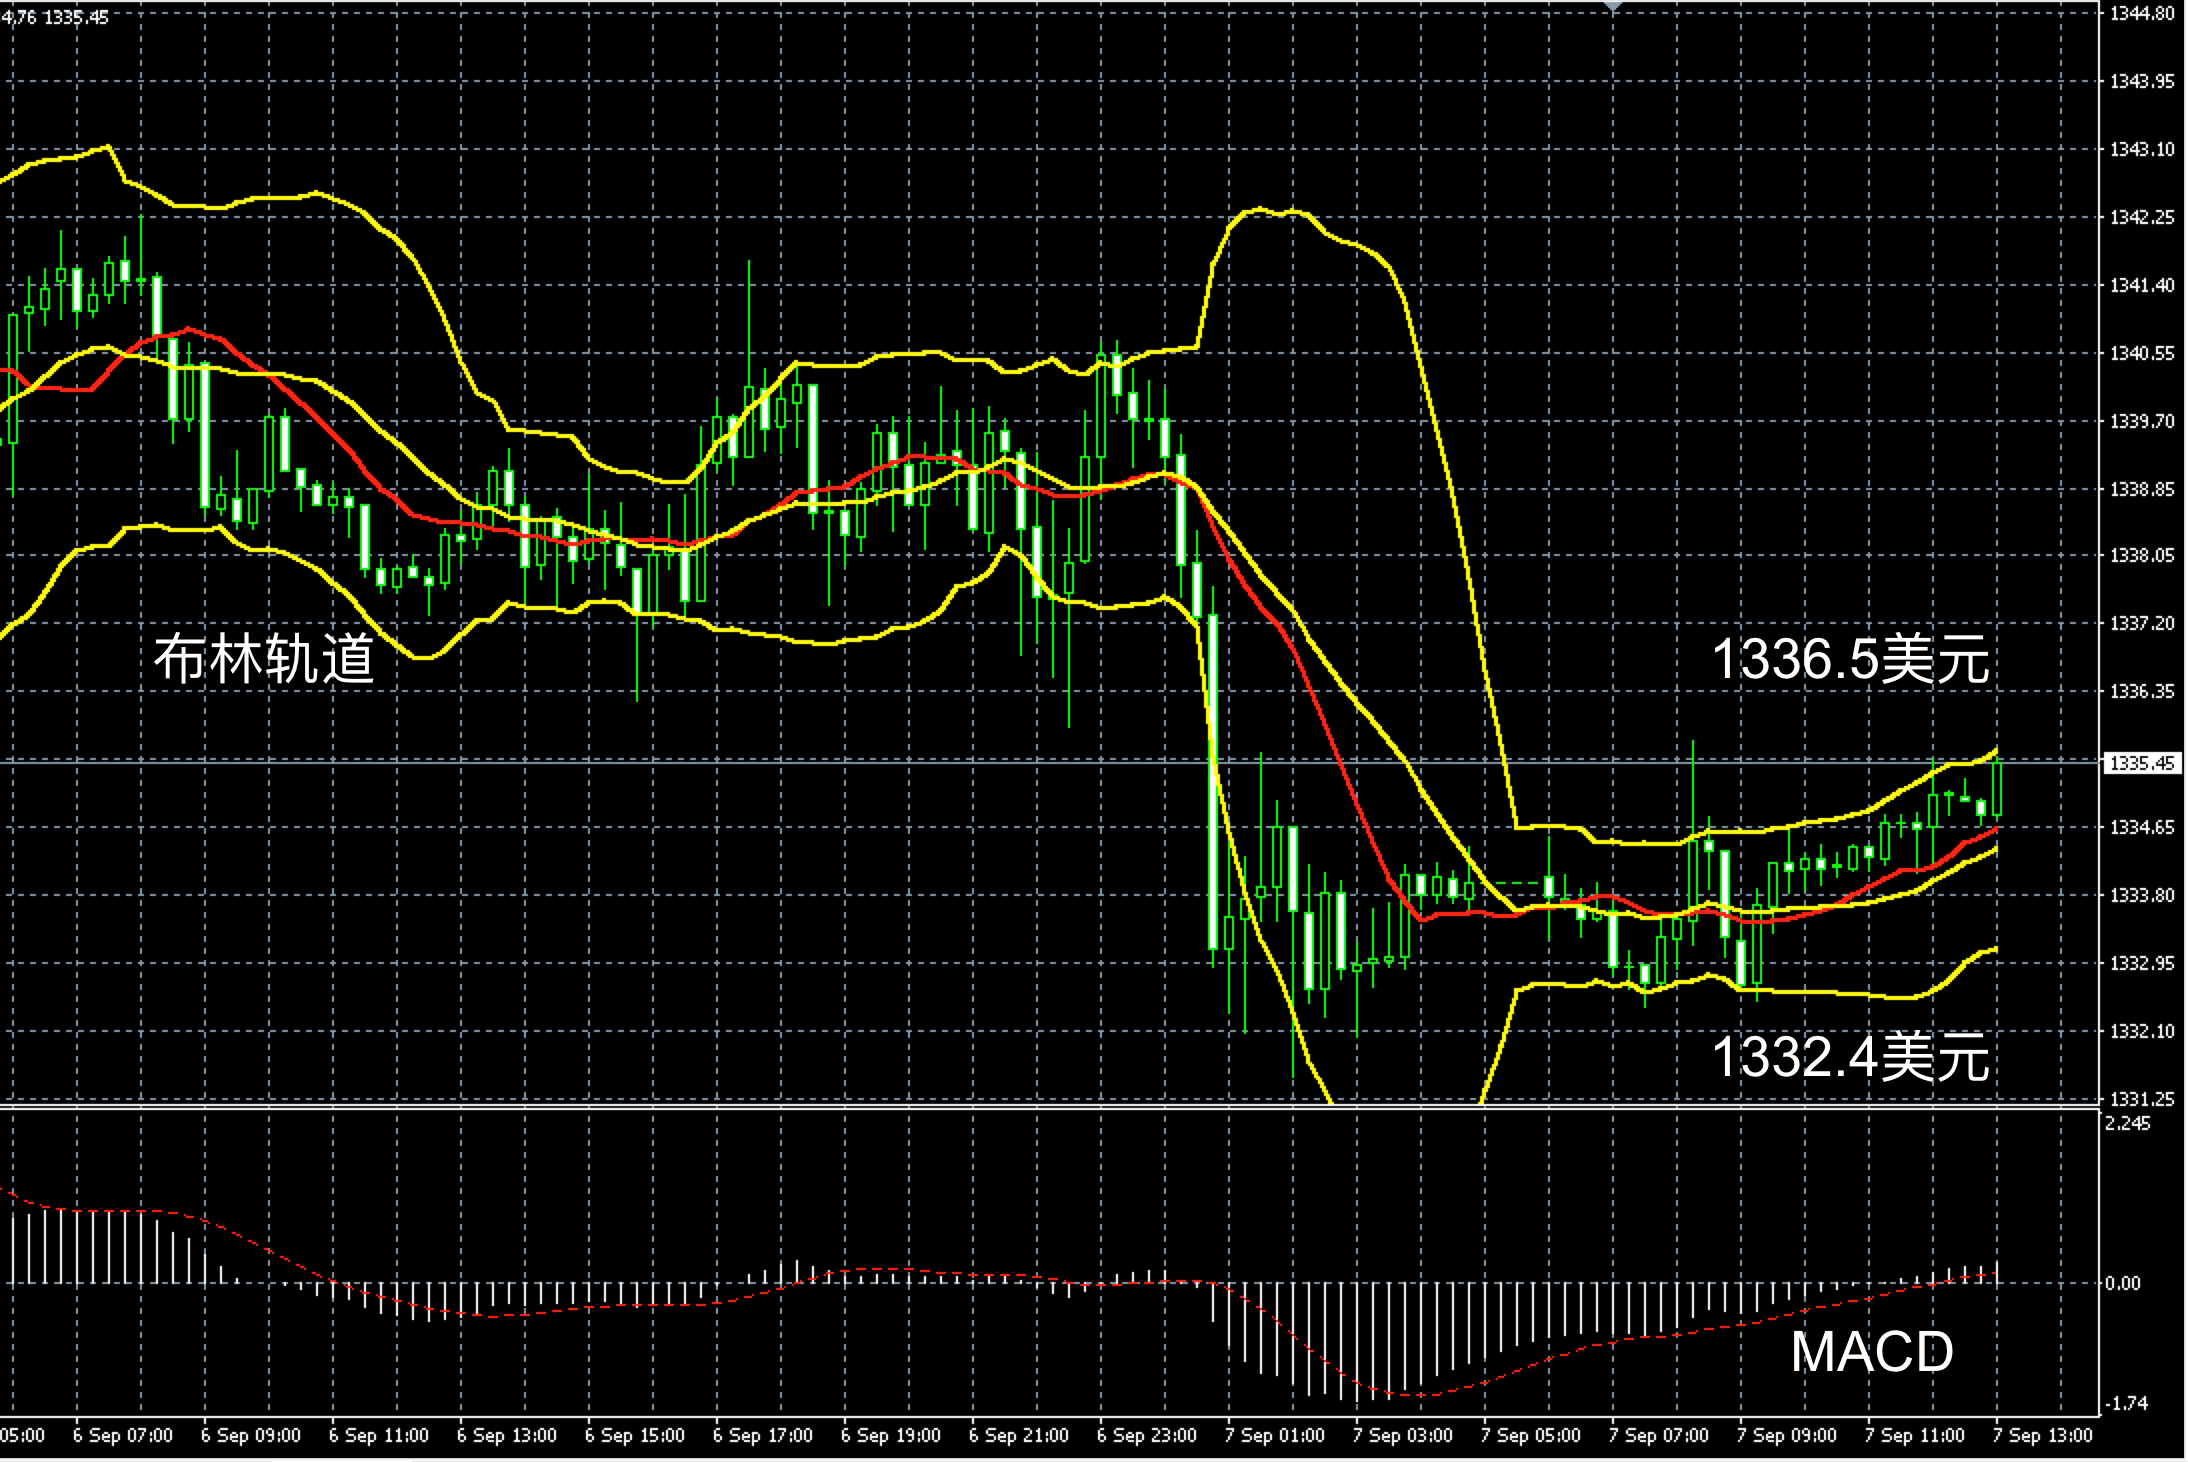The width and height of the screenshot is (2188, 1462).
Task: Click the 6 Sep 15:00 time label
Action: click(x=635, y=1435)
